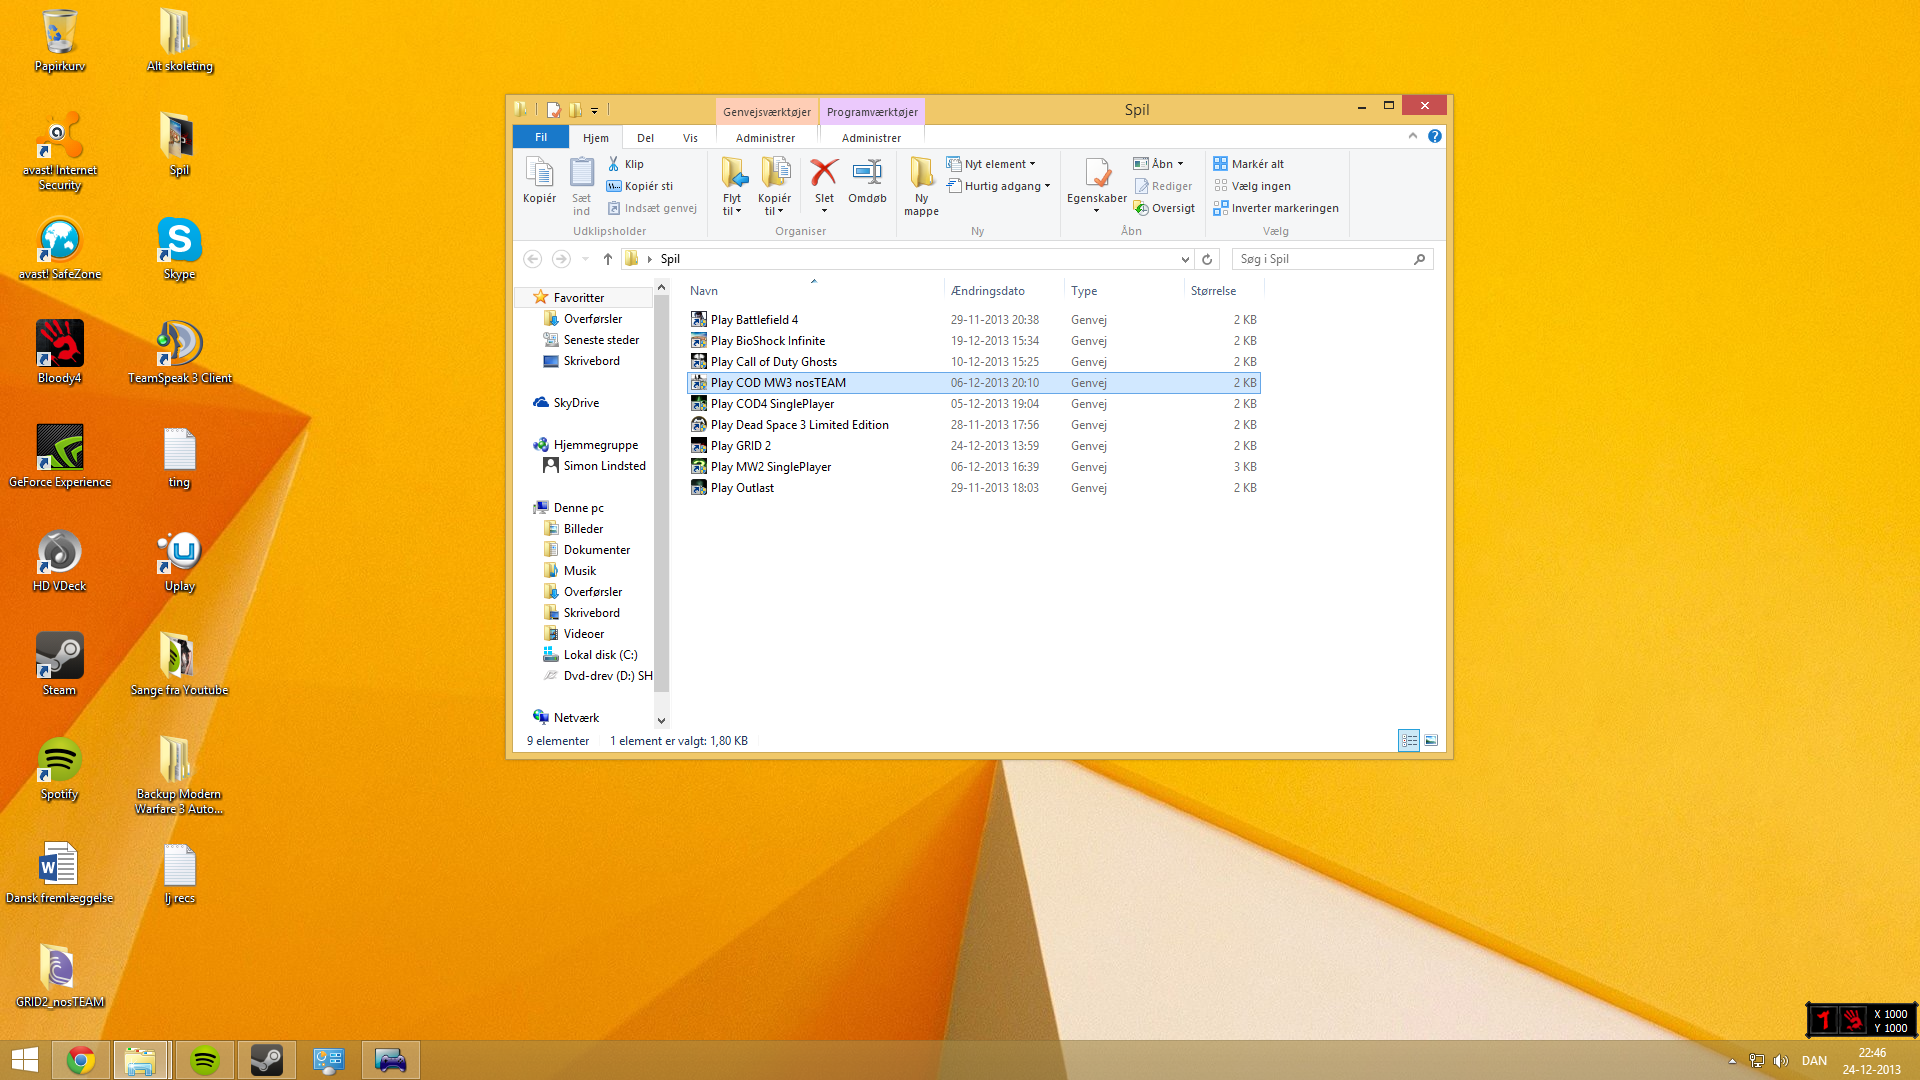Image resolution: width=1920 pixels, height=1080 pixels.
Task: Click the Back navigation arrow
Action: [533, 259]
